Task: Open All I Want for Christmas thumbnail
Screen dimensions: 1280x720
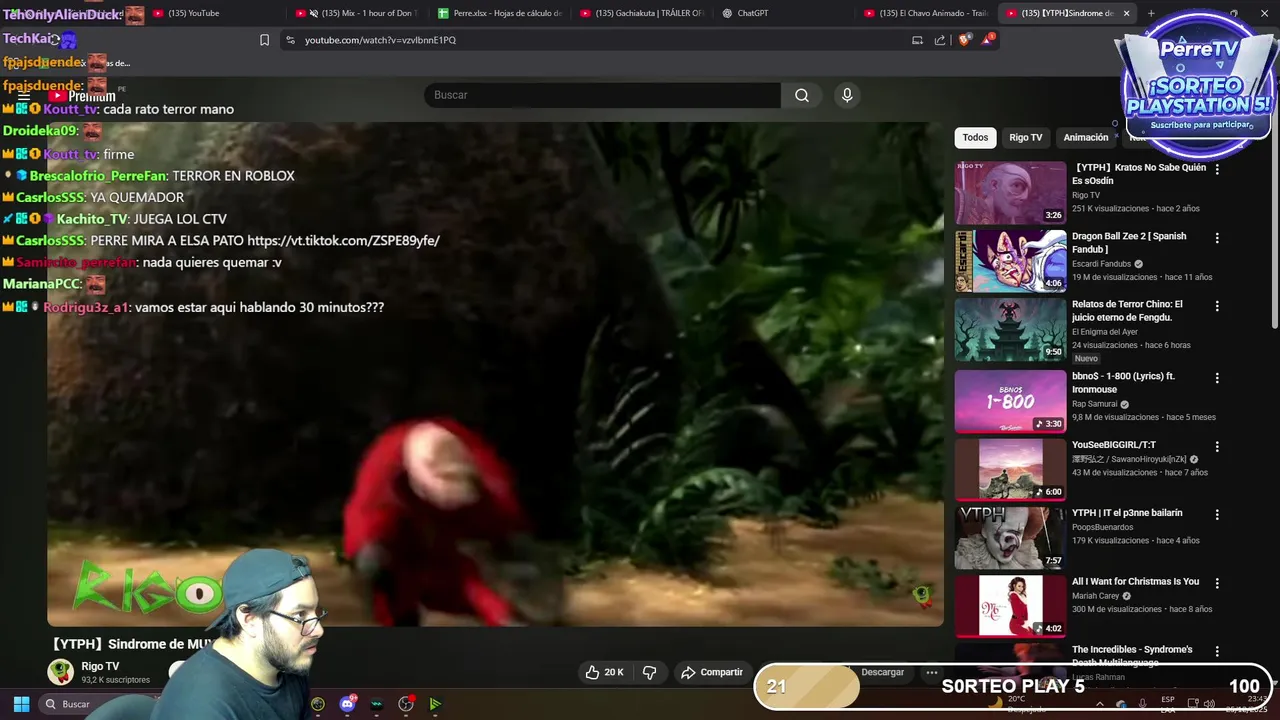Action: (1010, 606)
